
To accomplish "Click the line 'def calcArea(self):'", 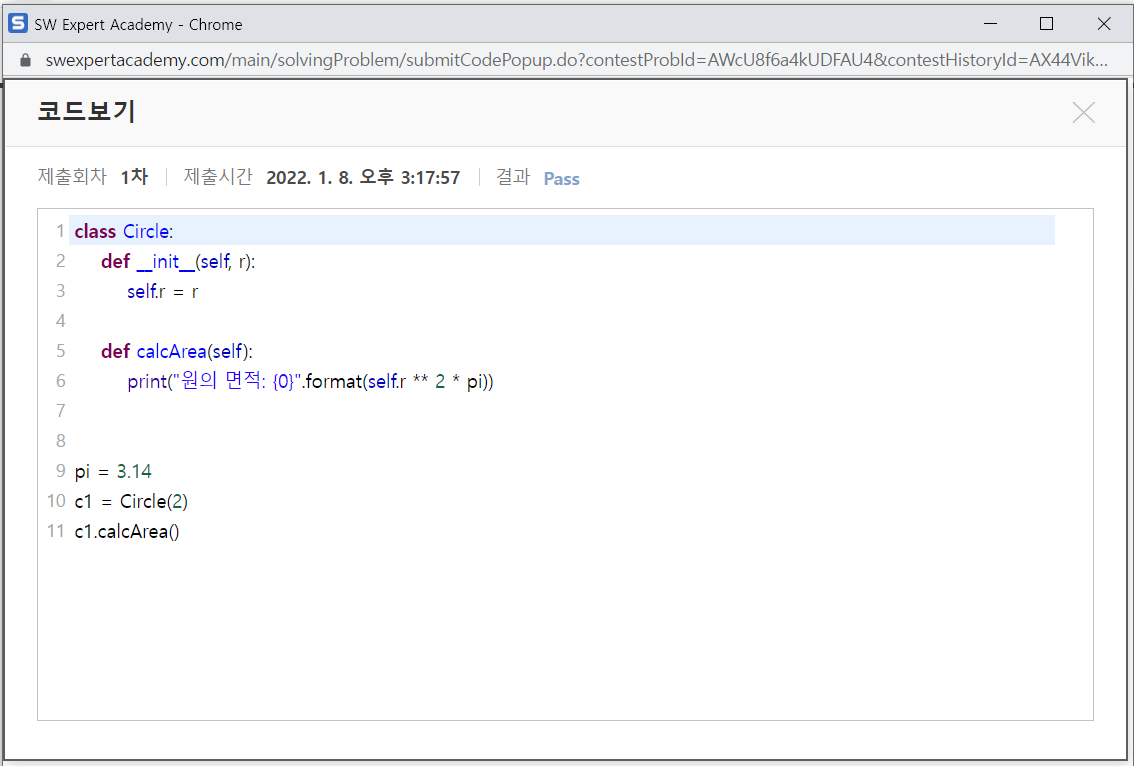I will (x=177, y=352).
